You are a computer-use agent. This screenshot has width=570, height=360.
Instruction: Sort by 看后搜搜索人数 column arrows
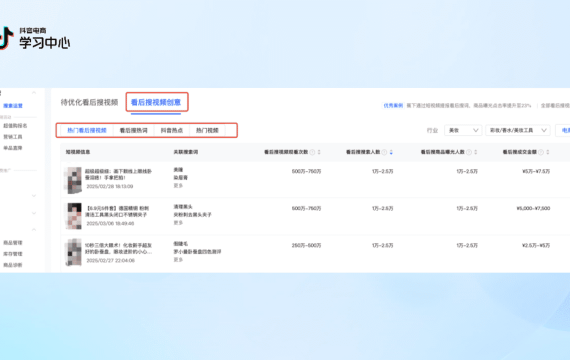pyautogui.click(x=391, y=152)
